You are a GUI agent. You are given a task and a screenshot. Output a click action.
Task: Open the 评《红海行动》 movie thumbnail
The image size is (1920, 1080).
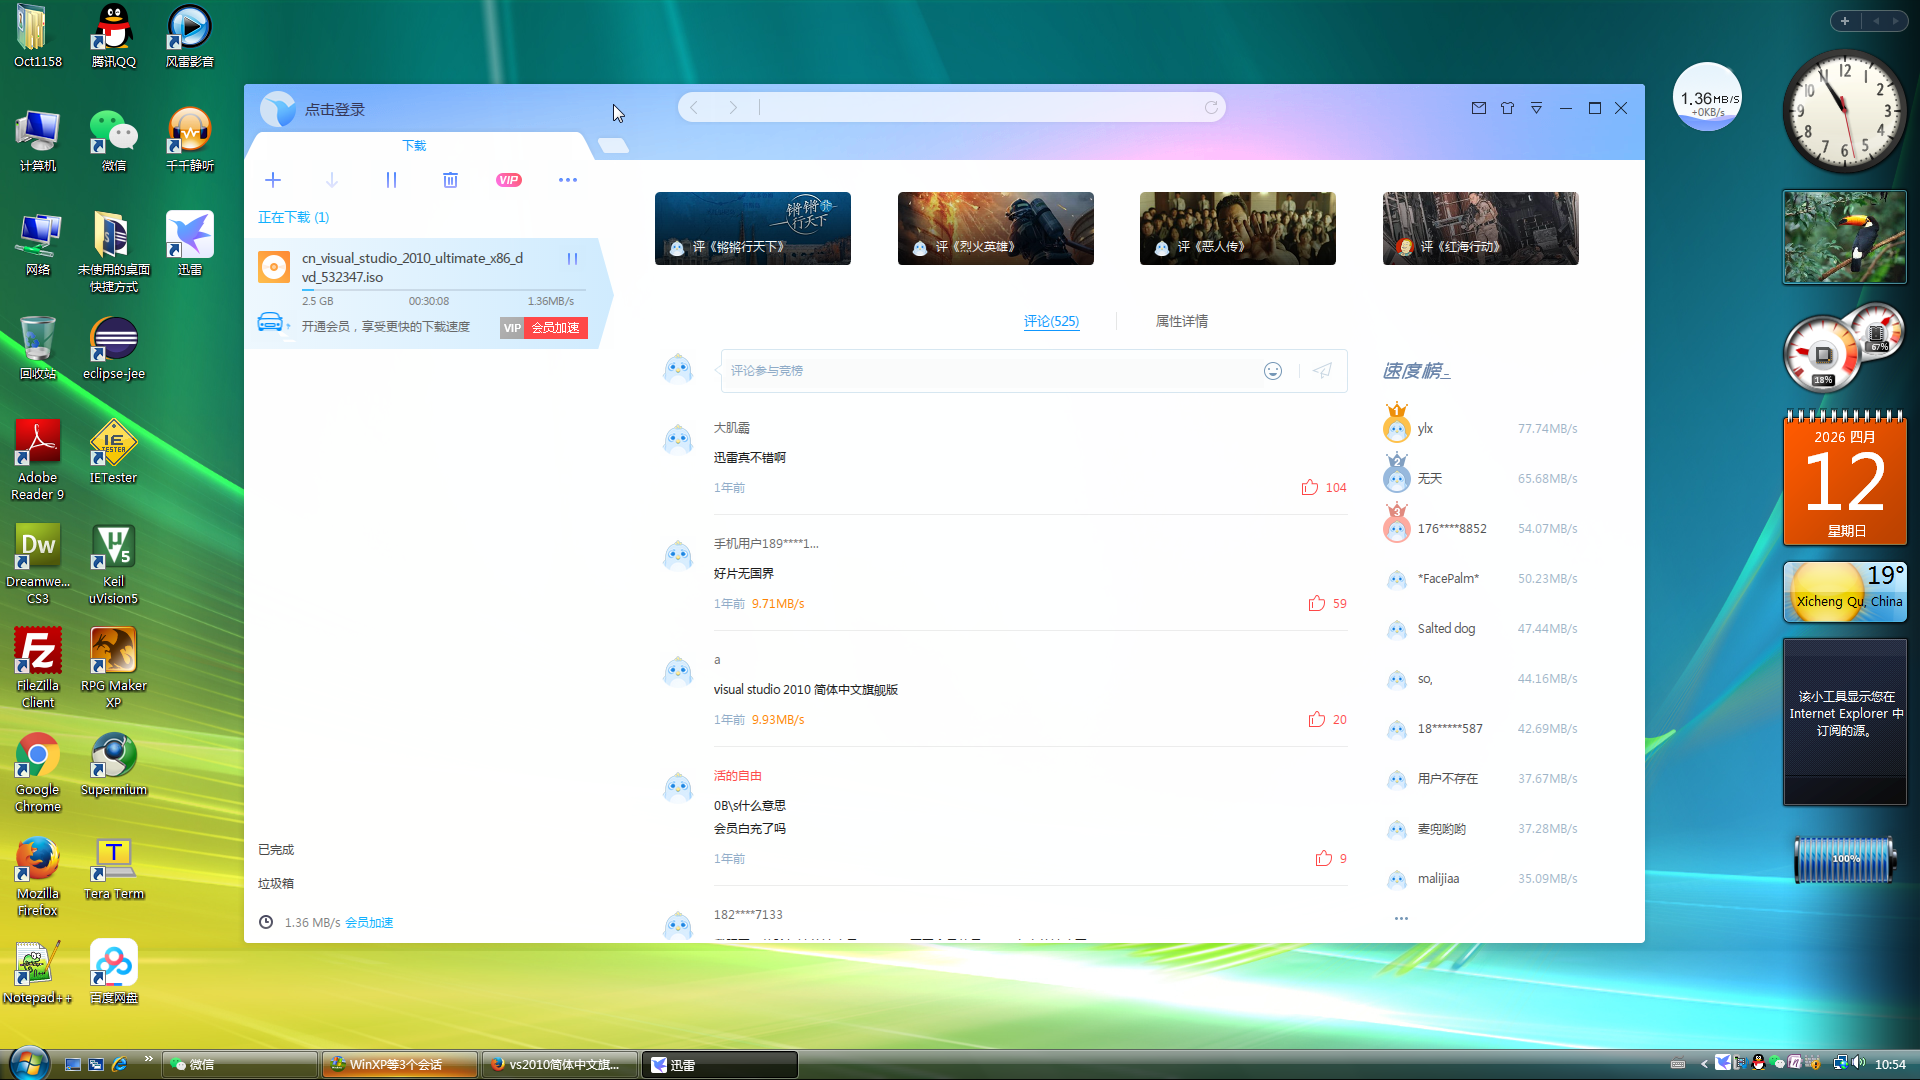pos(1480,229)
